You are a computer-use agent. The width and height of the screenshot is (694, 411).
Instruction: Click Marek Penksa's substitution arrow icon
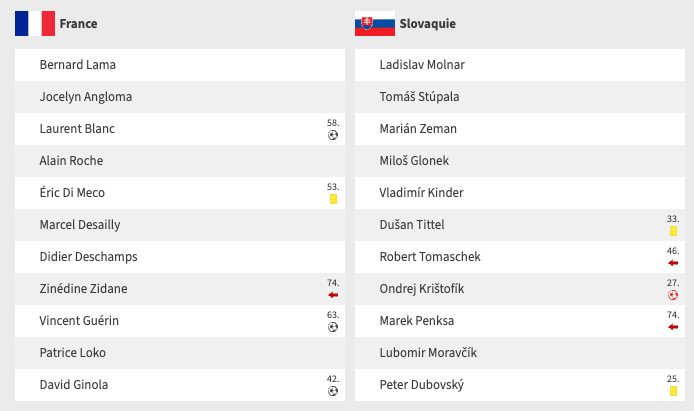673,327
